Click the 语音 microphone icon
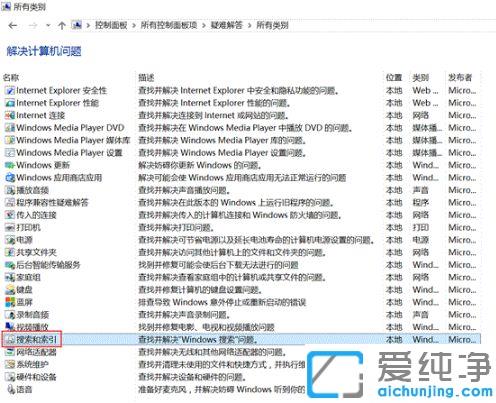The height and width of the screenshot is (403, 496). tap(11, 389)
